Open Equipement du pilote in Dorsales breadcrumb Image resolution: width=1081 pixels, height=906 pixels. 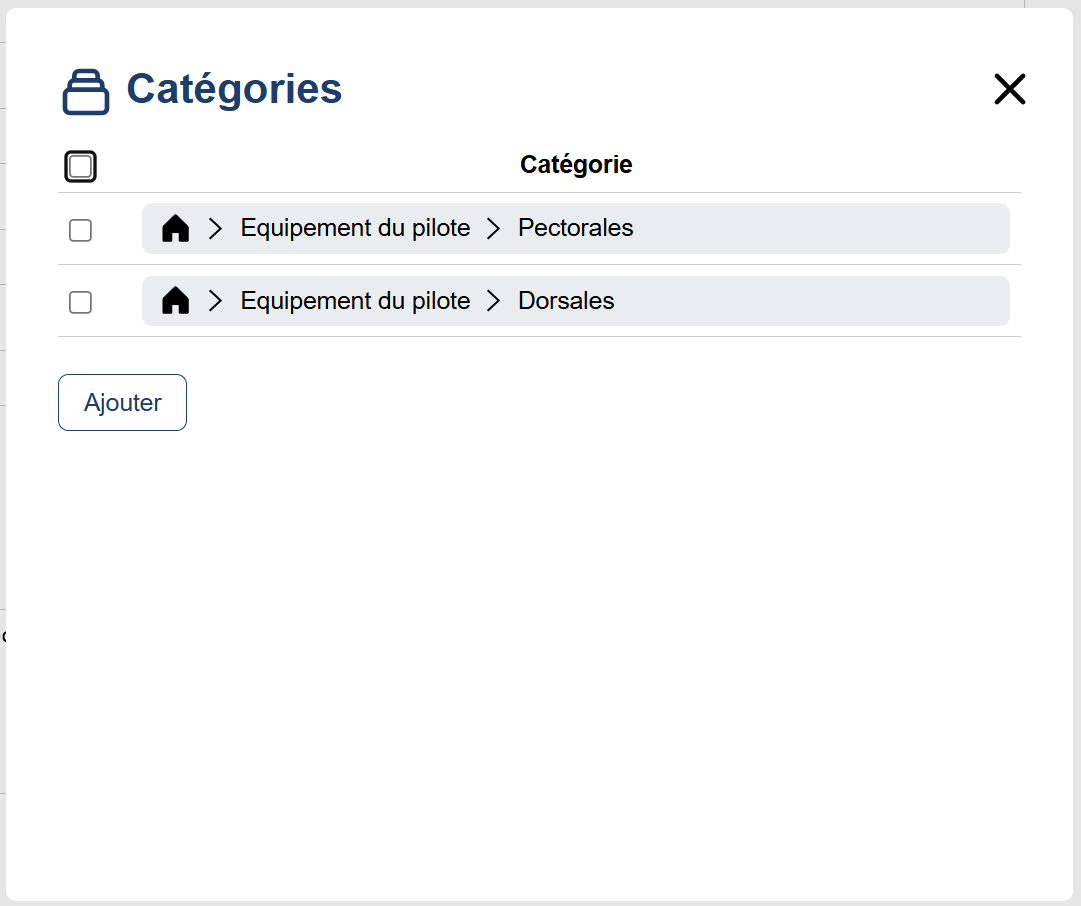(x=355, y=301)
